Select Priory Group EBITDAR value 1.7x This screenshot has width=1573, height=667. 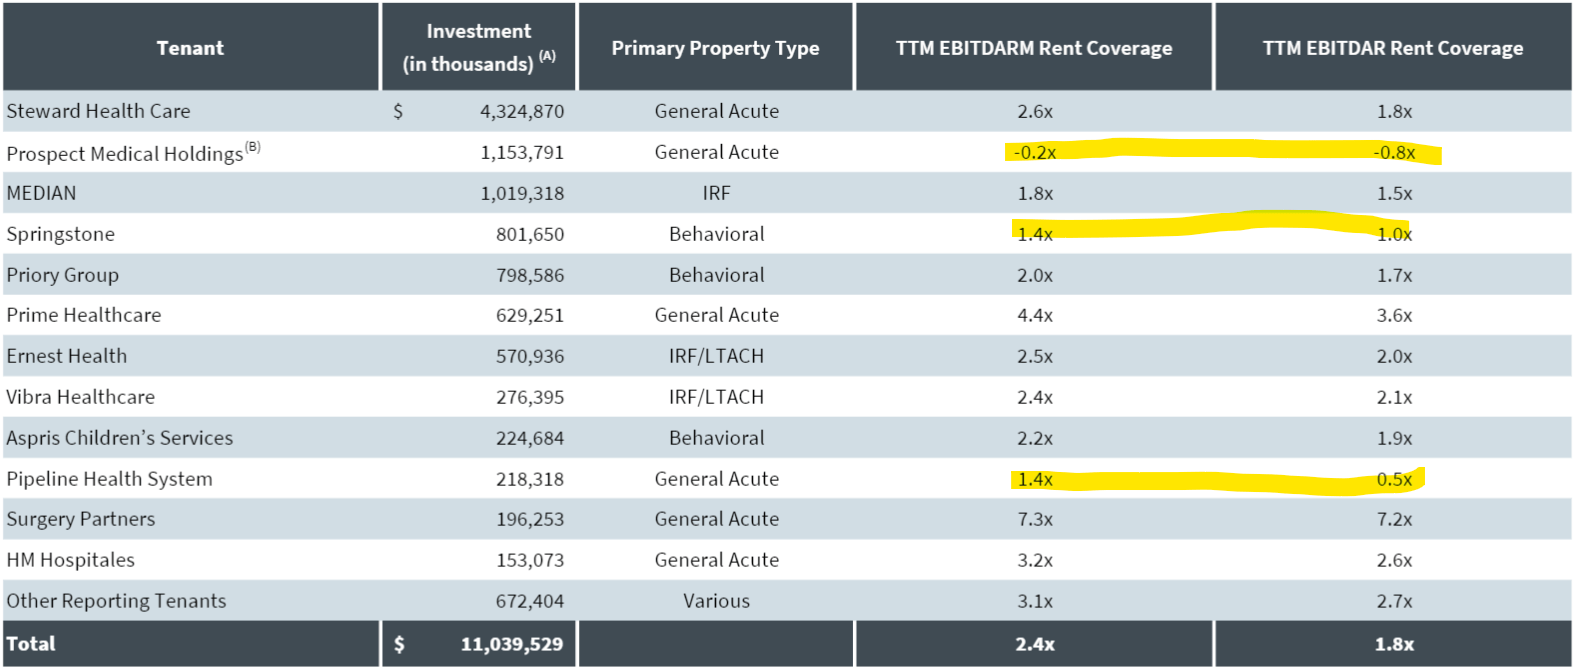pos(1394,275)
